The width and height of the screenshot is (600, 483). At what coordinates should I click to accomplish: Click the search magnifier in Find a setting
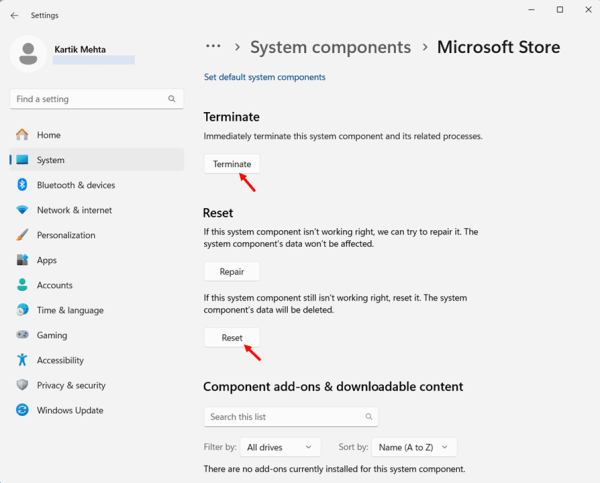coord(171,99)
